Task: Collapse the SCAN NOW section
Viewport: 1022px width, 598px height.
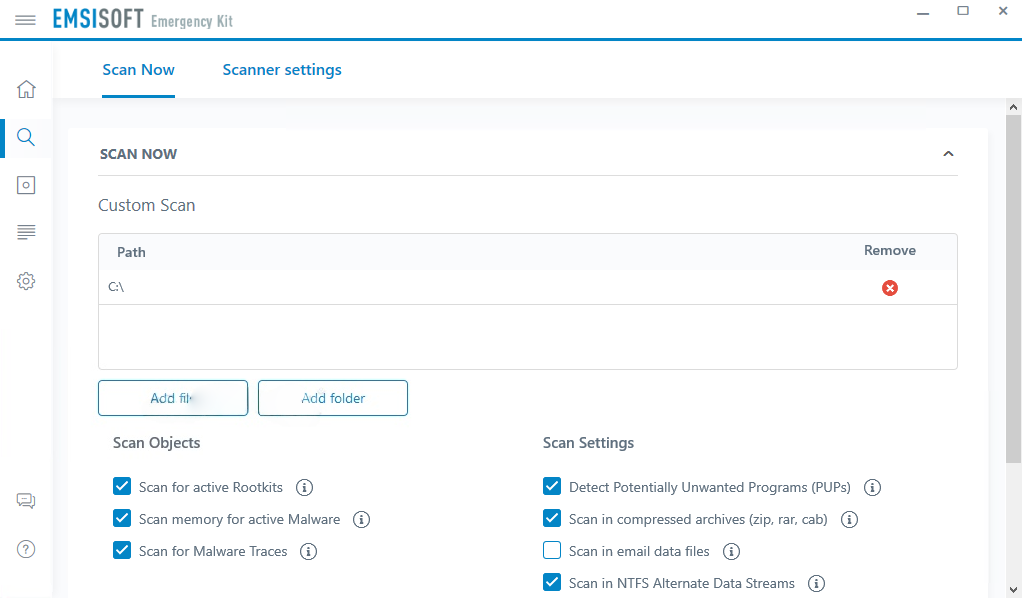Action: [948, 154]
